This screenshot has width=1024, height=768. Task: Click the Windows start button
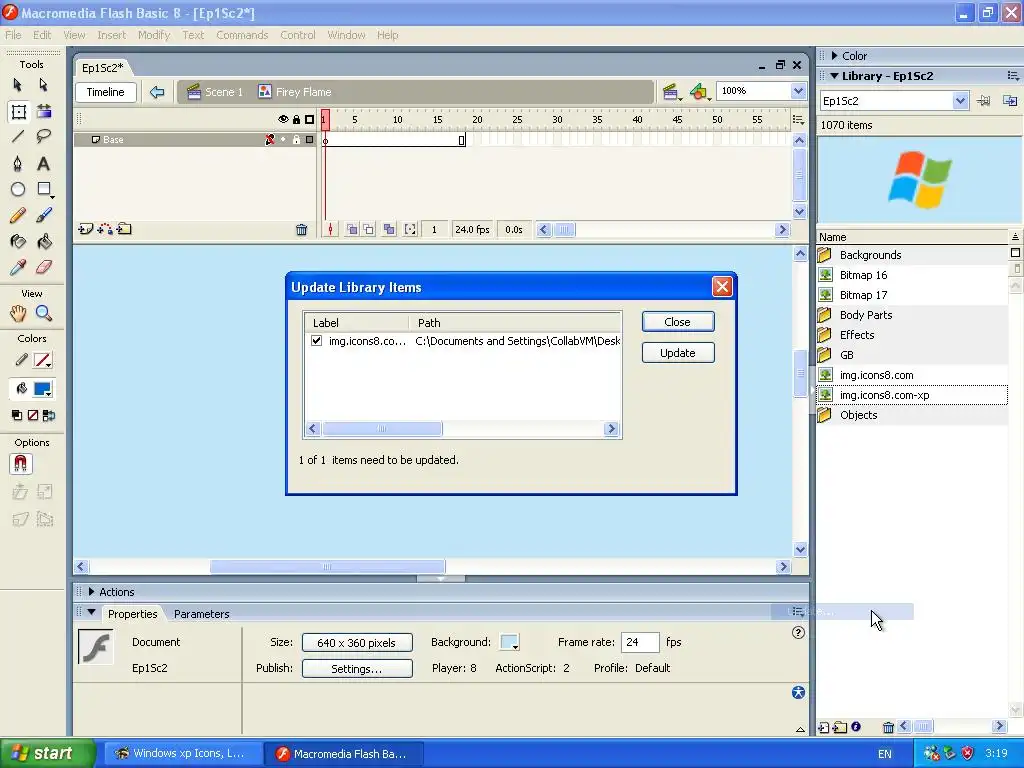[47, 754]
